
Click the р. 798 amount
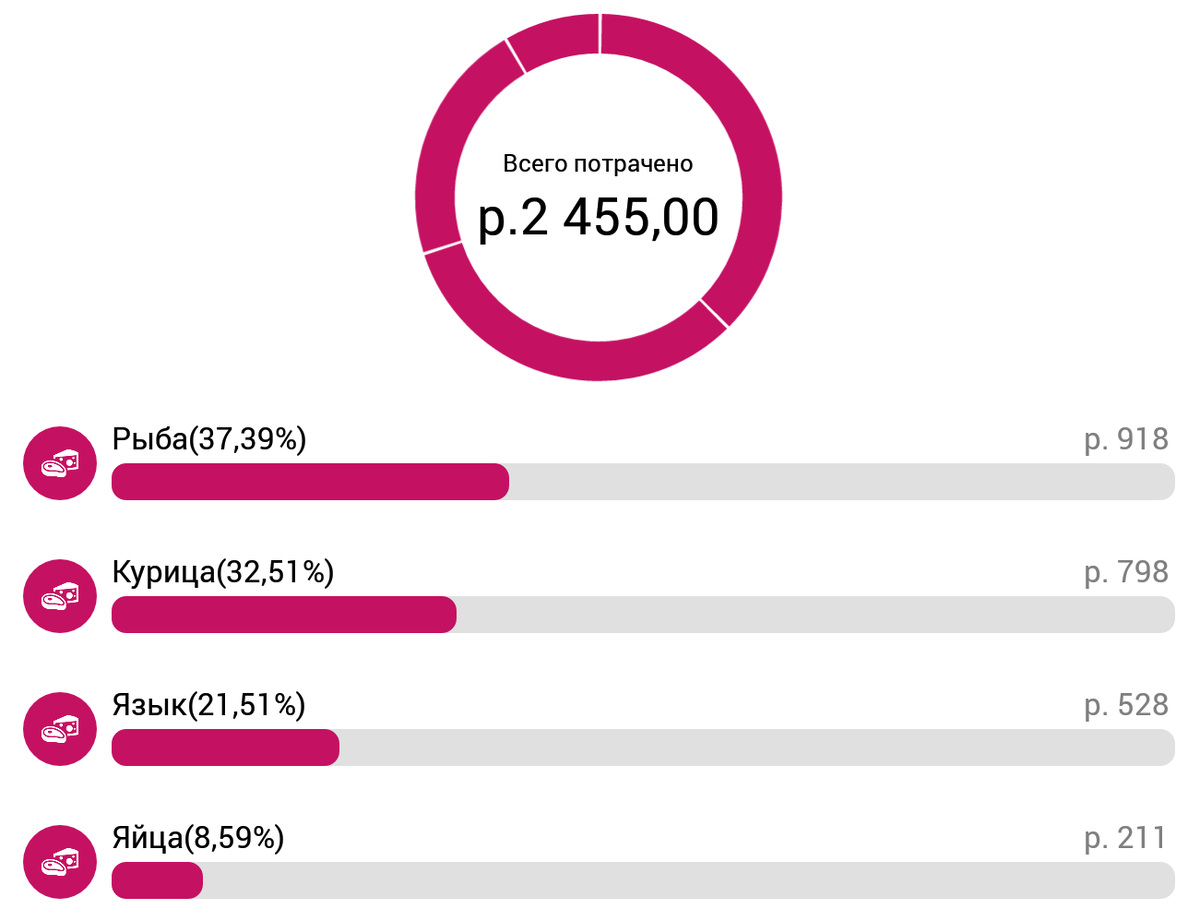(1126, 572)
